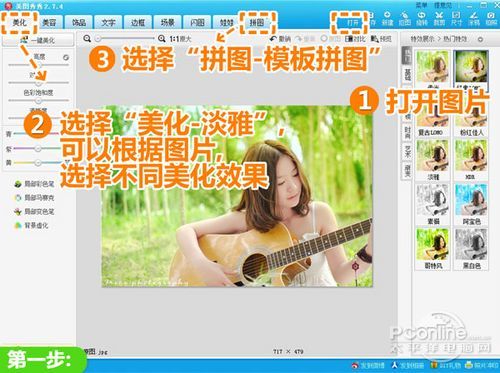
Task: Toggle the 原图 original image option
Action: pyautogui.click(x=330, y=39)
